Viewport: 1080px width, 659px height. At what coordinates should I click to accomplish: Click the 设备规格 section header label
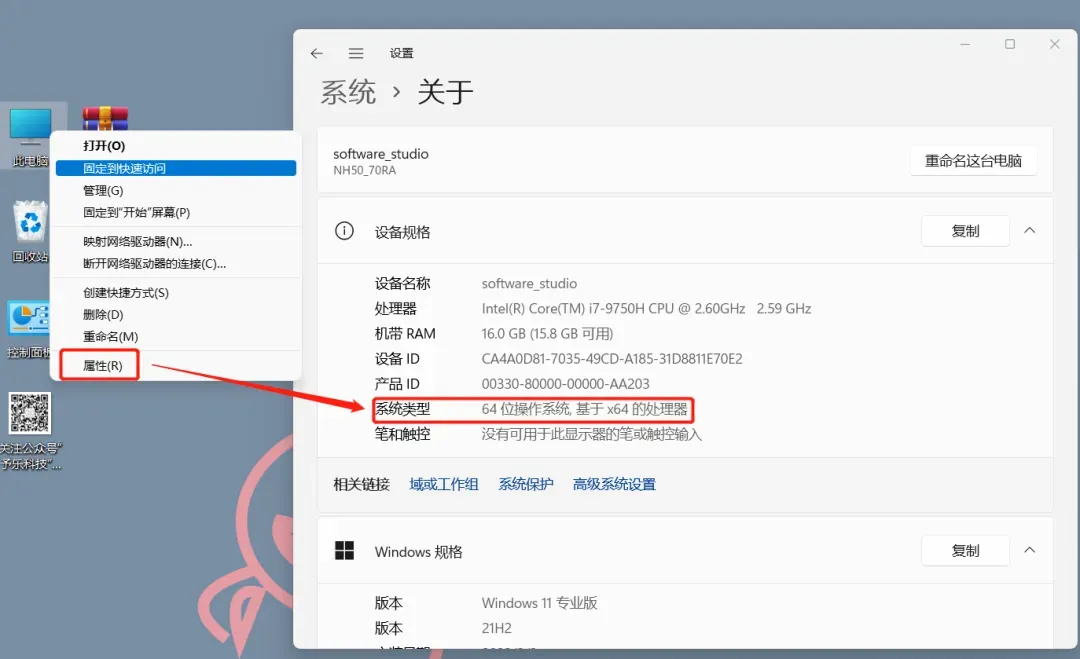coord(402,232)
